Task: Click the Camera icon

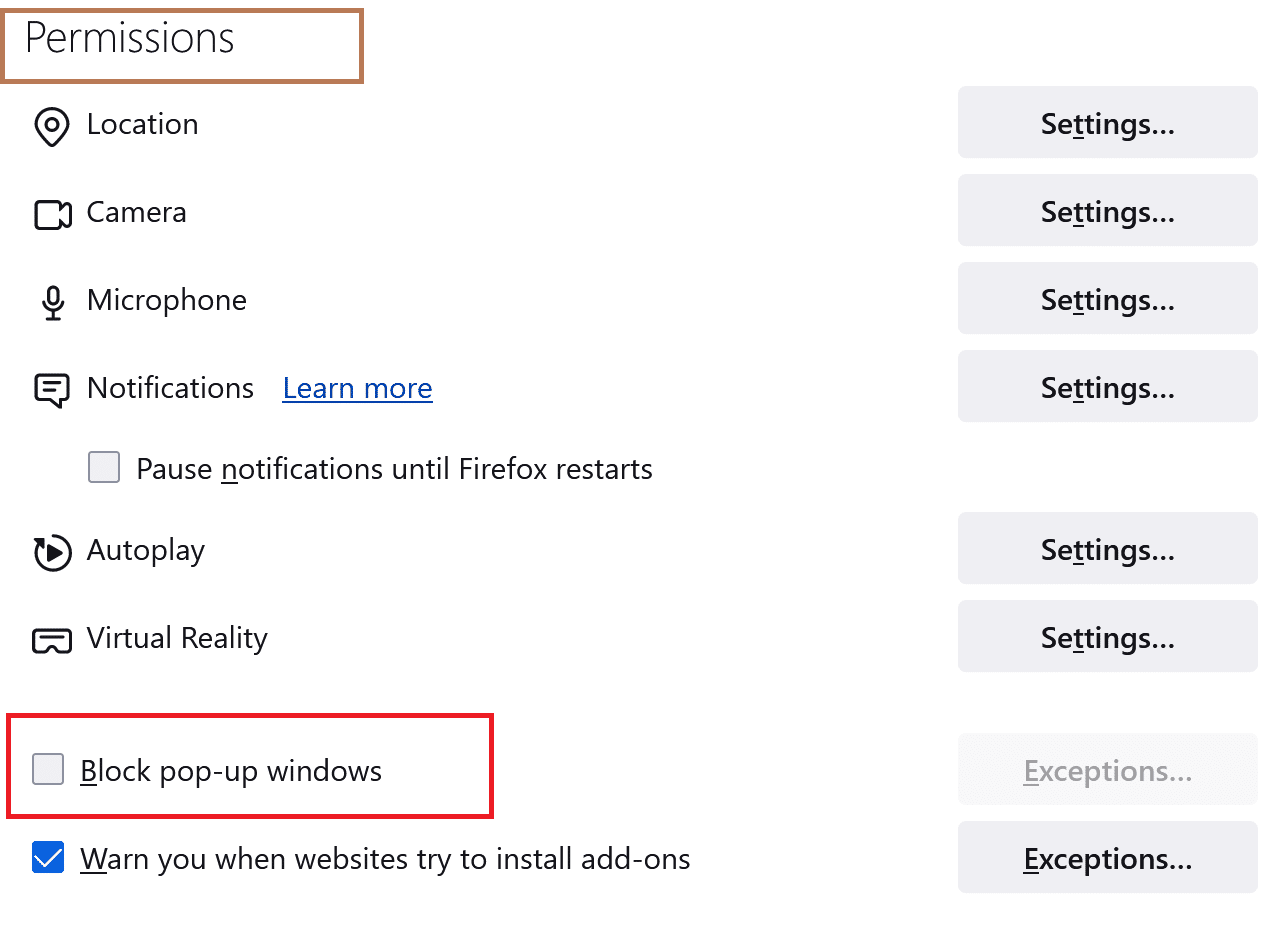Action: click(52, 213)
